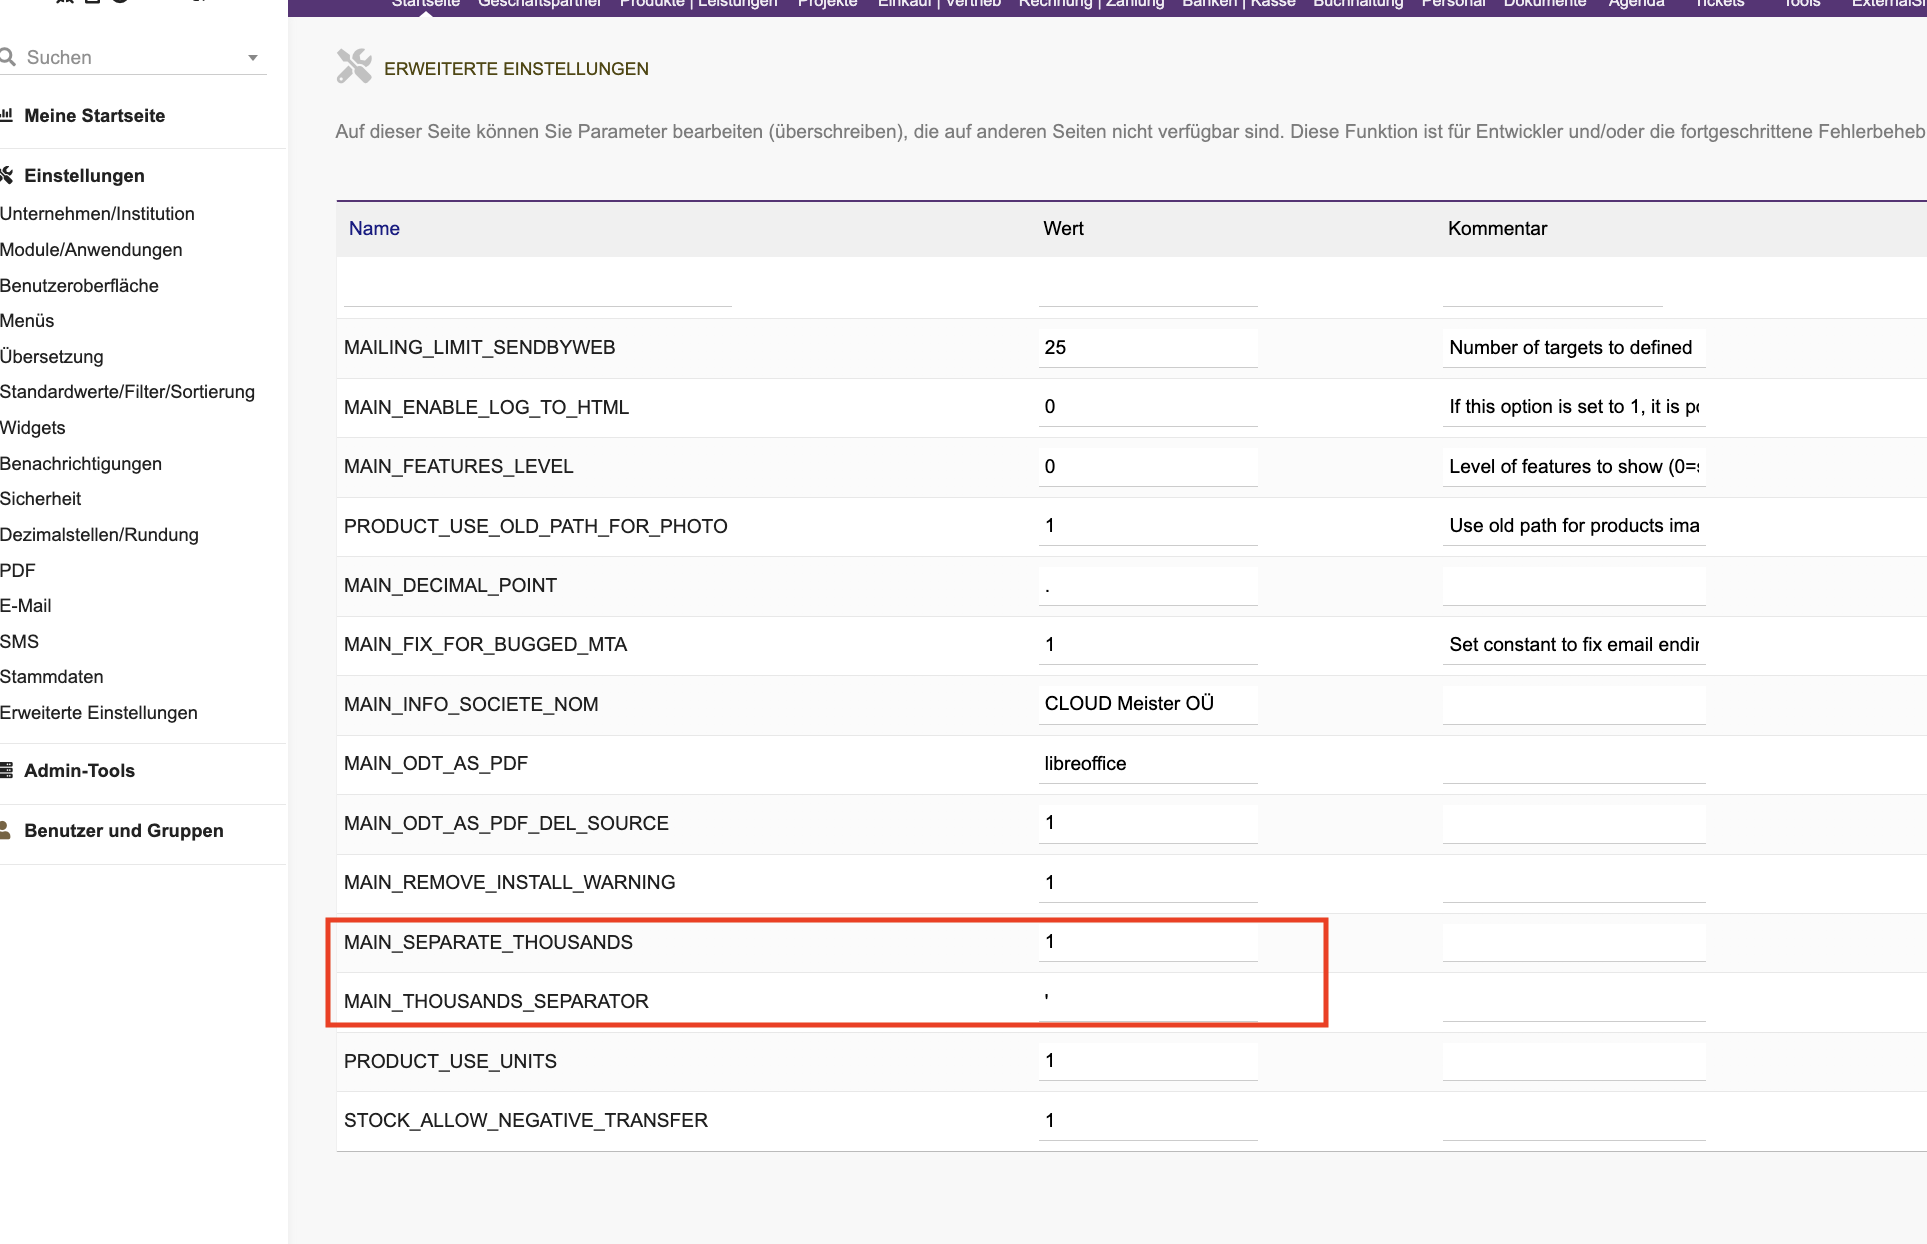Go to Übersetzung settings
Screen dimensions: 1927x1244
51,357
